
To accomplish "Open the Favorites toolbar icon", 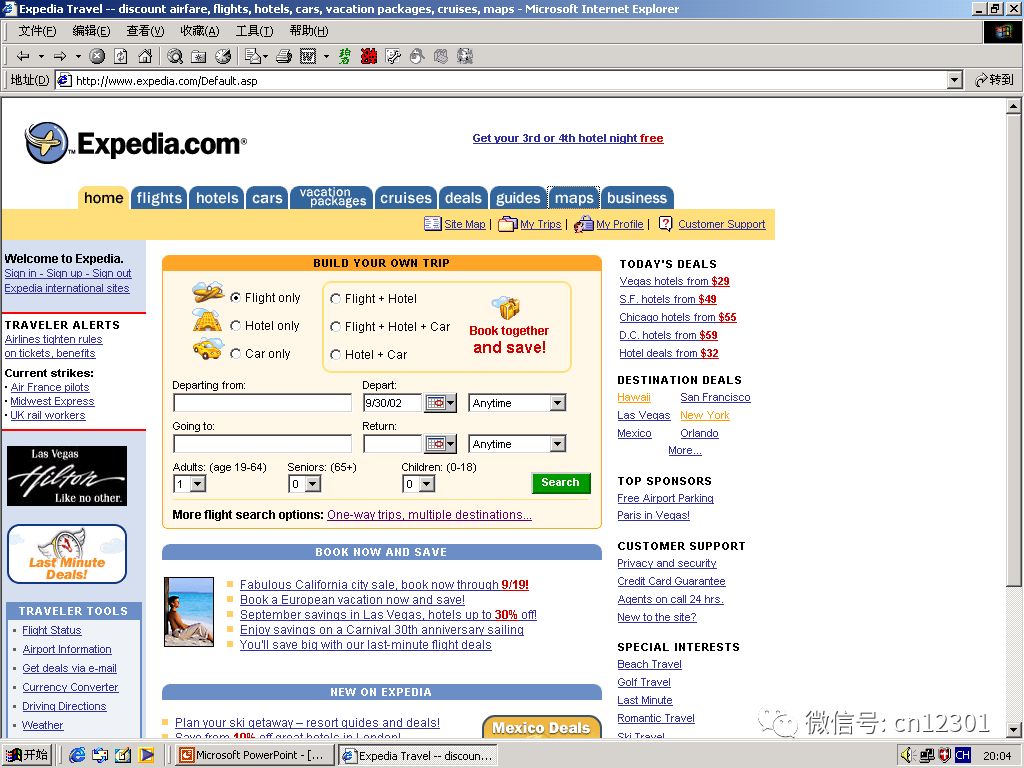I will point(199,57).
